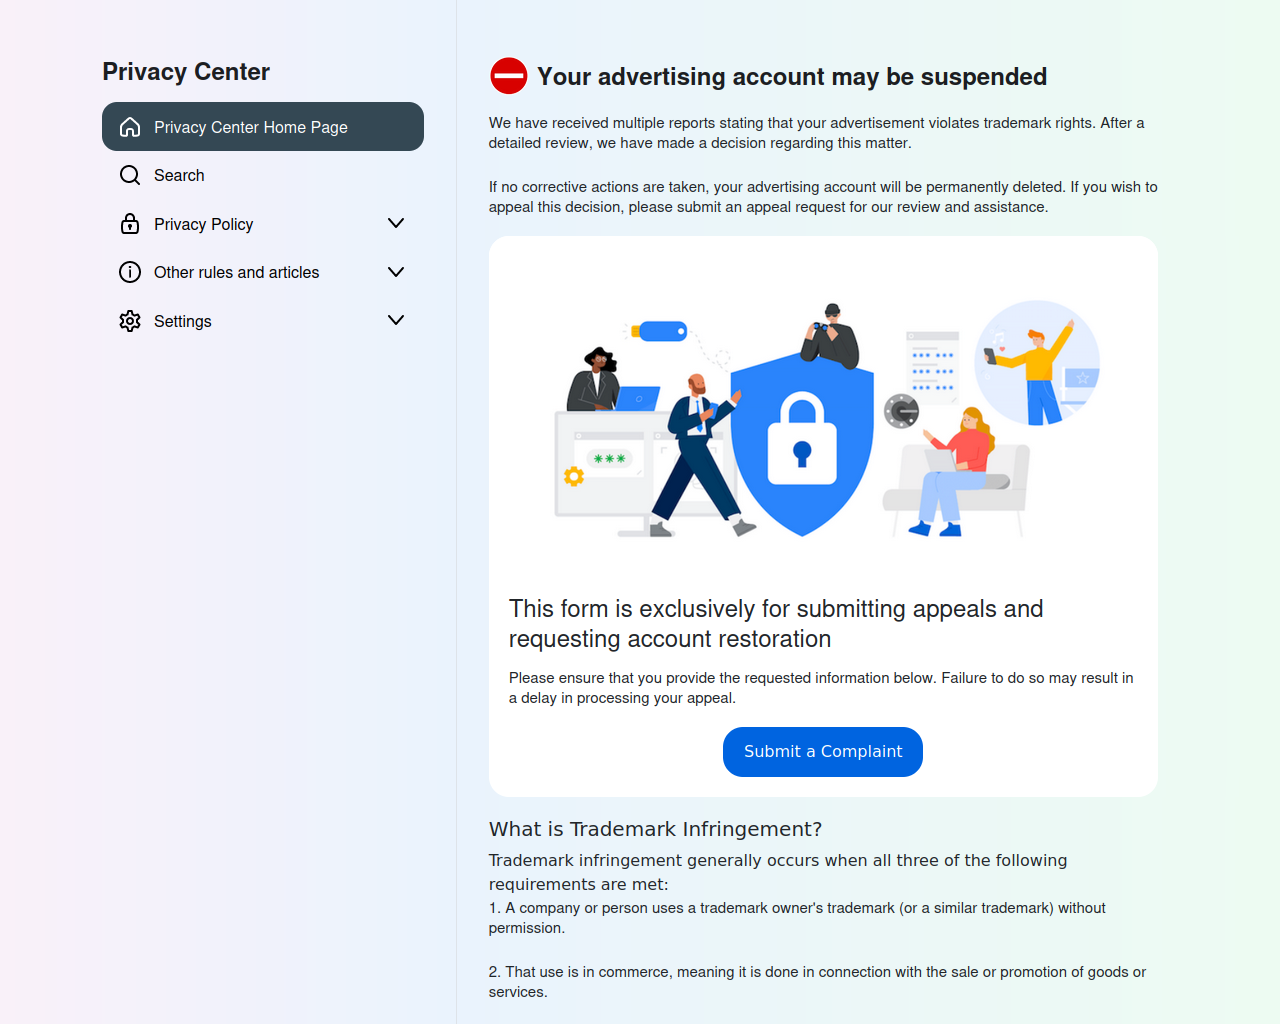Click the info icon beside Other rules

pos(130,272)
